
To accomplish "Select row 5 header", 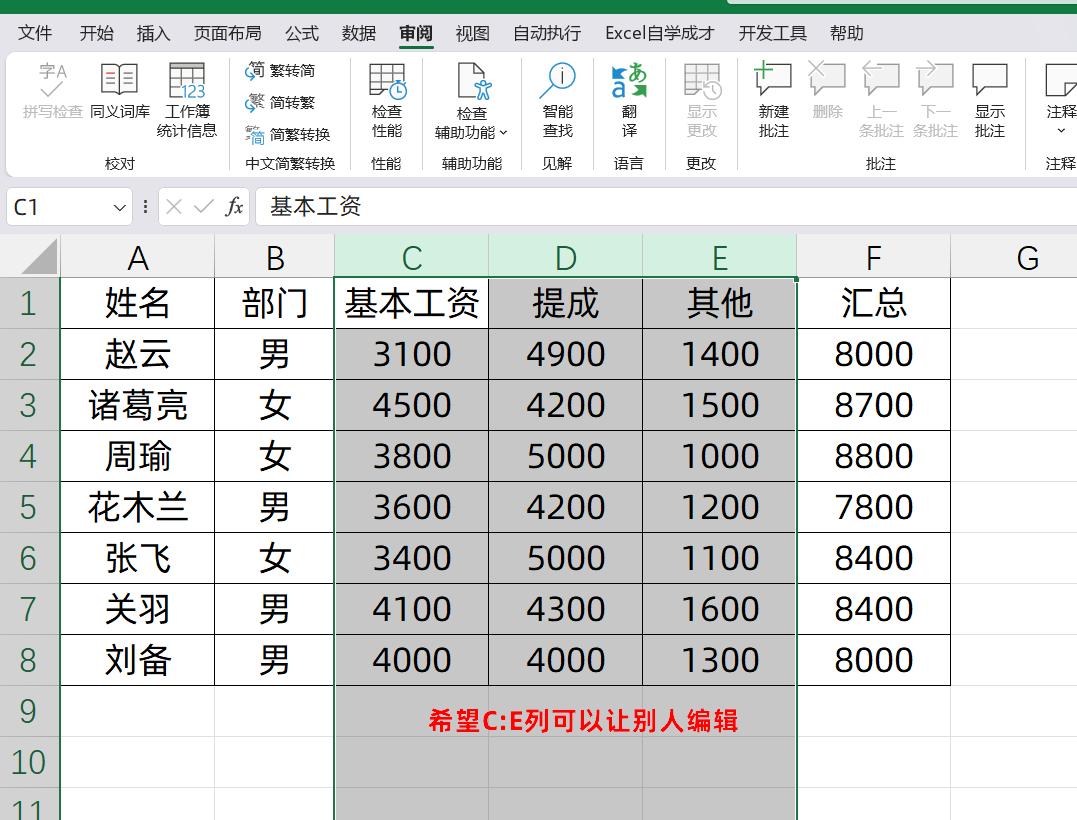I will (30, 507).
